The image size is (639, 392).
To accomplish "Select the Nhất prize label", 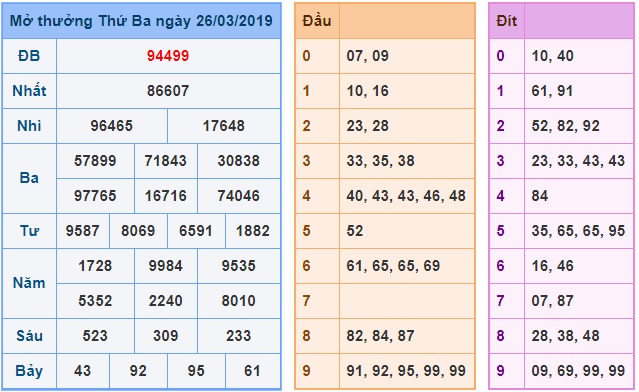I will point(29,91).
